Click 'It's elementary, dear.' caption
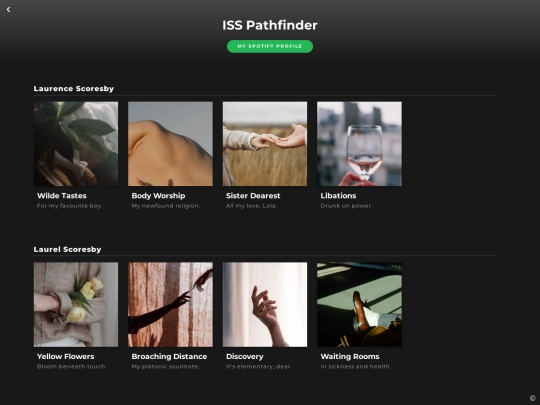 coord(259,366)
